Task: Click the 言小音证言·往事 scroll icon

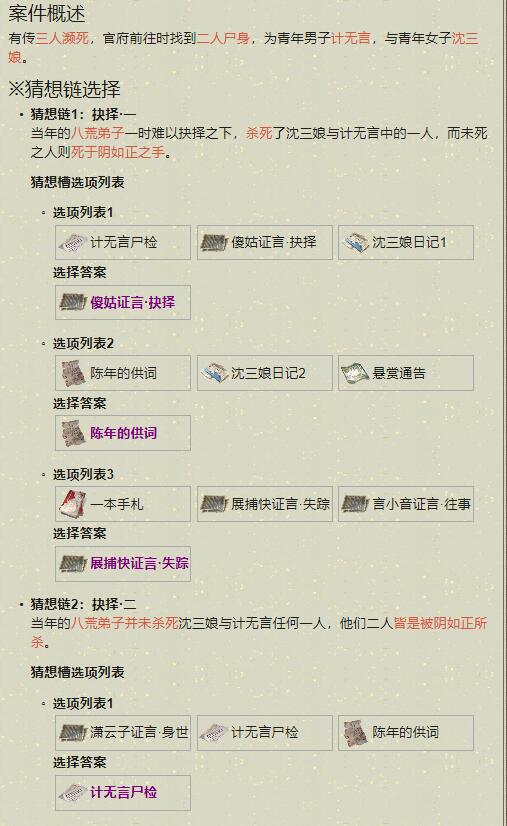Action: (x=355, y=504)
